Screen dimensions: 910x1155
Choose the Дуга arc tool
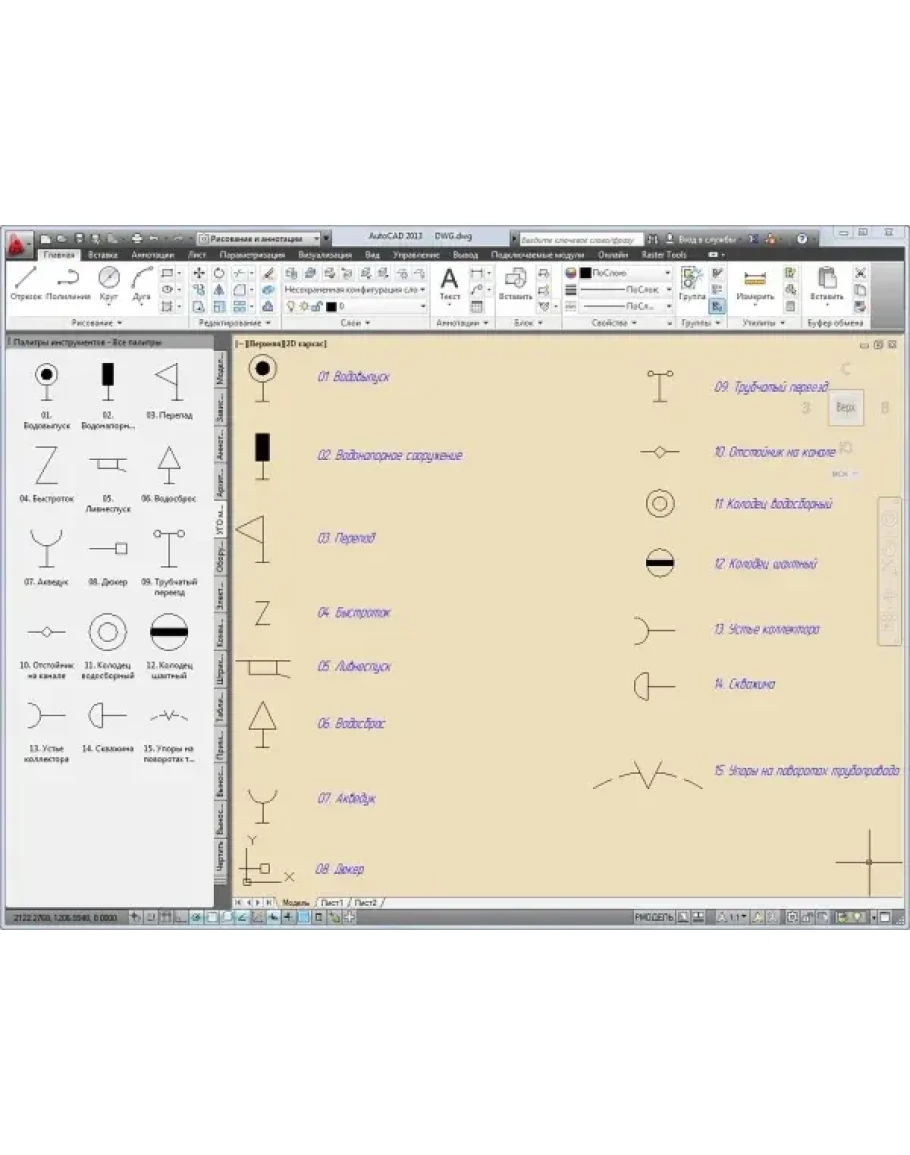(141, 282)
